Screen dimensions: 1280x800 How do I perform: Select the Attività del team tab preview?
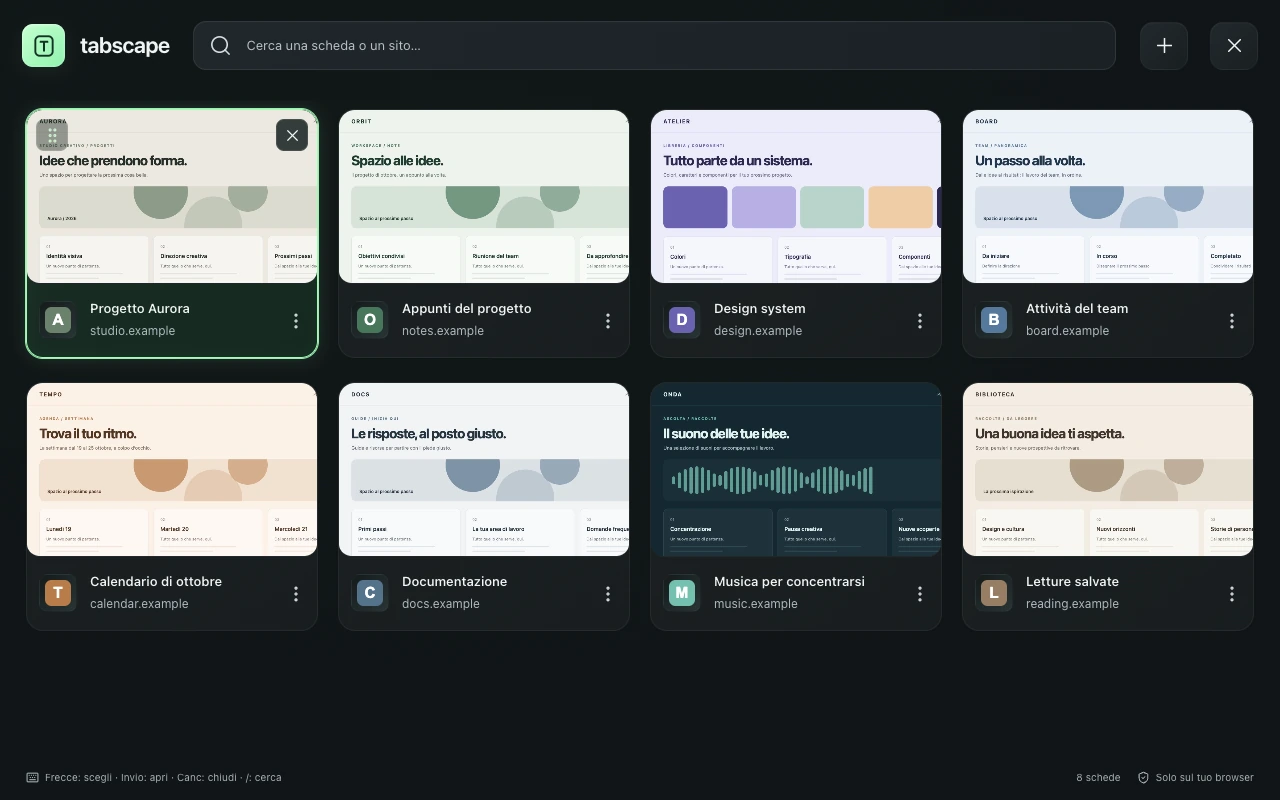click(x=1108, y=197)
